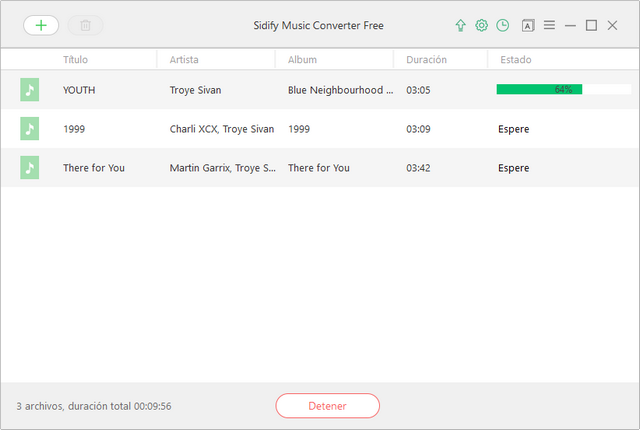Viewport: 640px width, 430px height.
Task: Open the hamburger menu
Action: coord(549,25)
